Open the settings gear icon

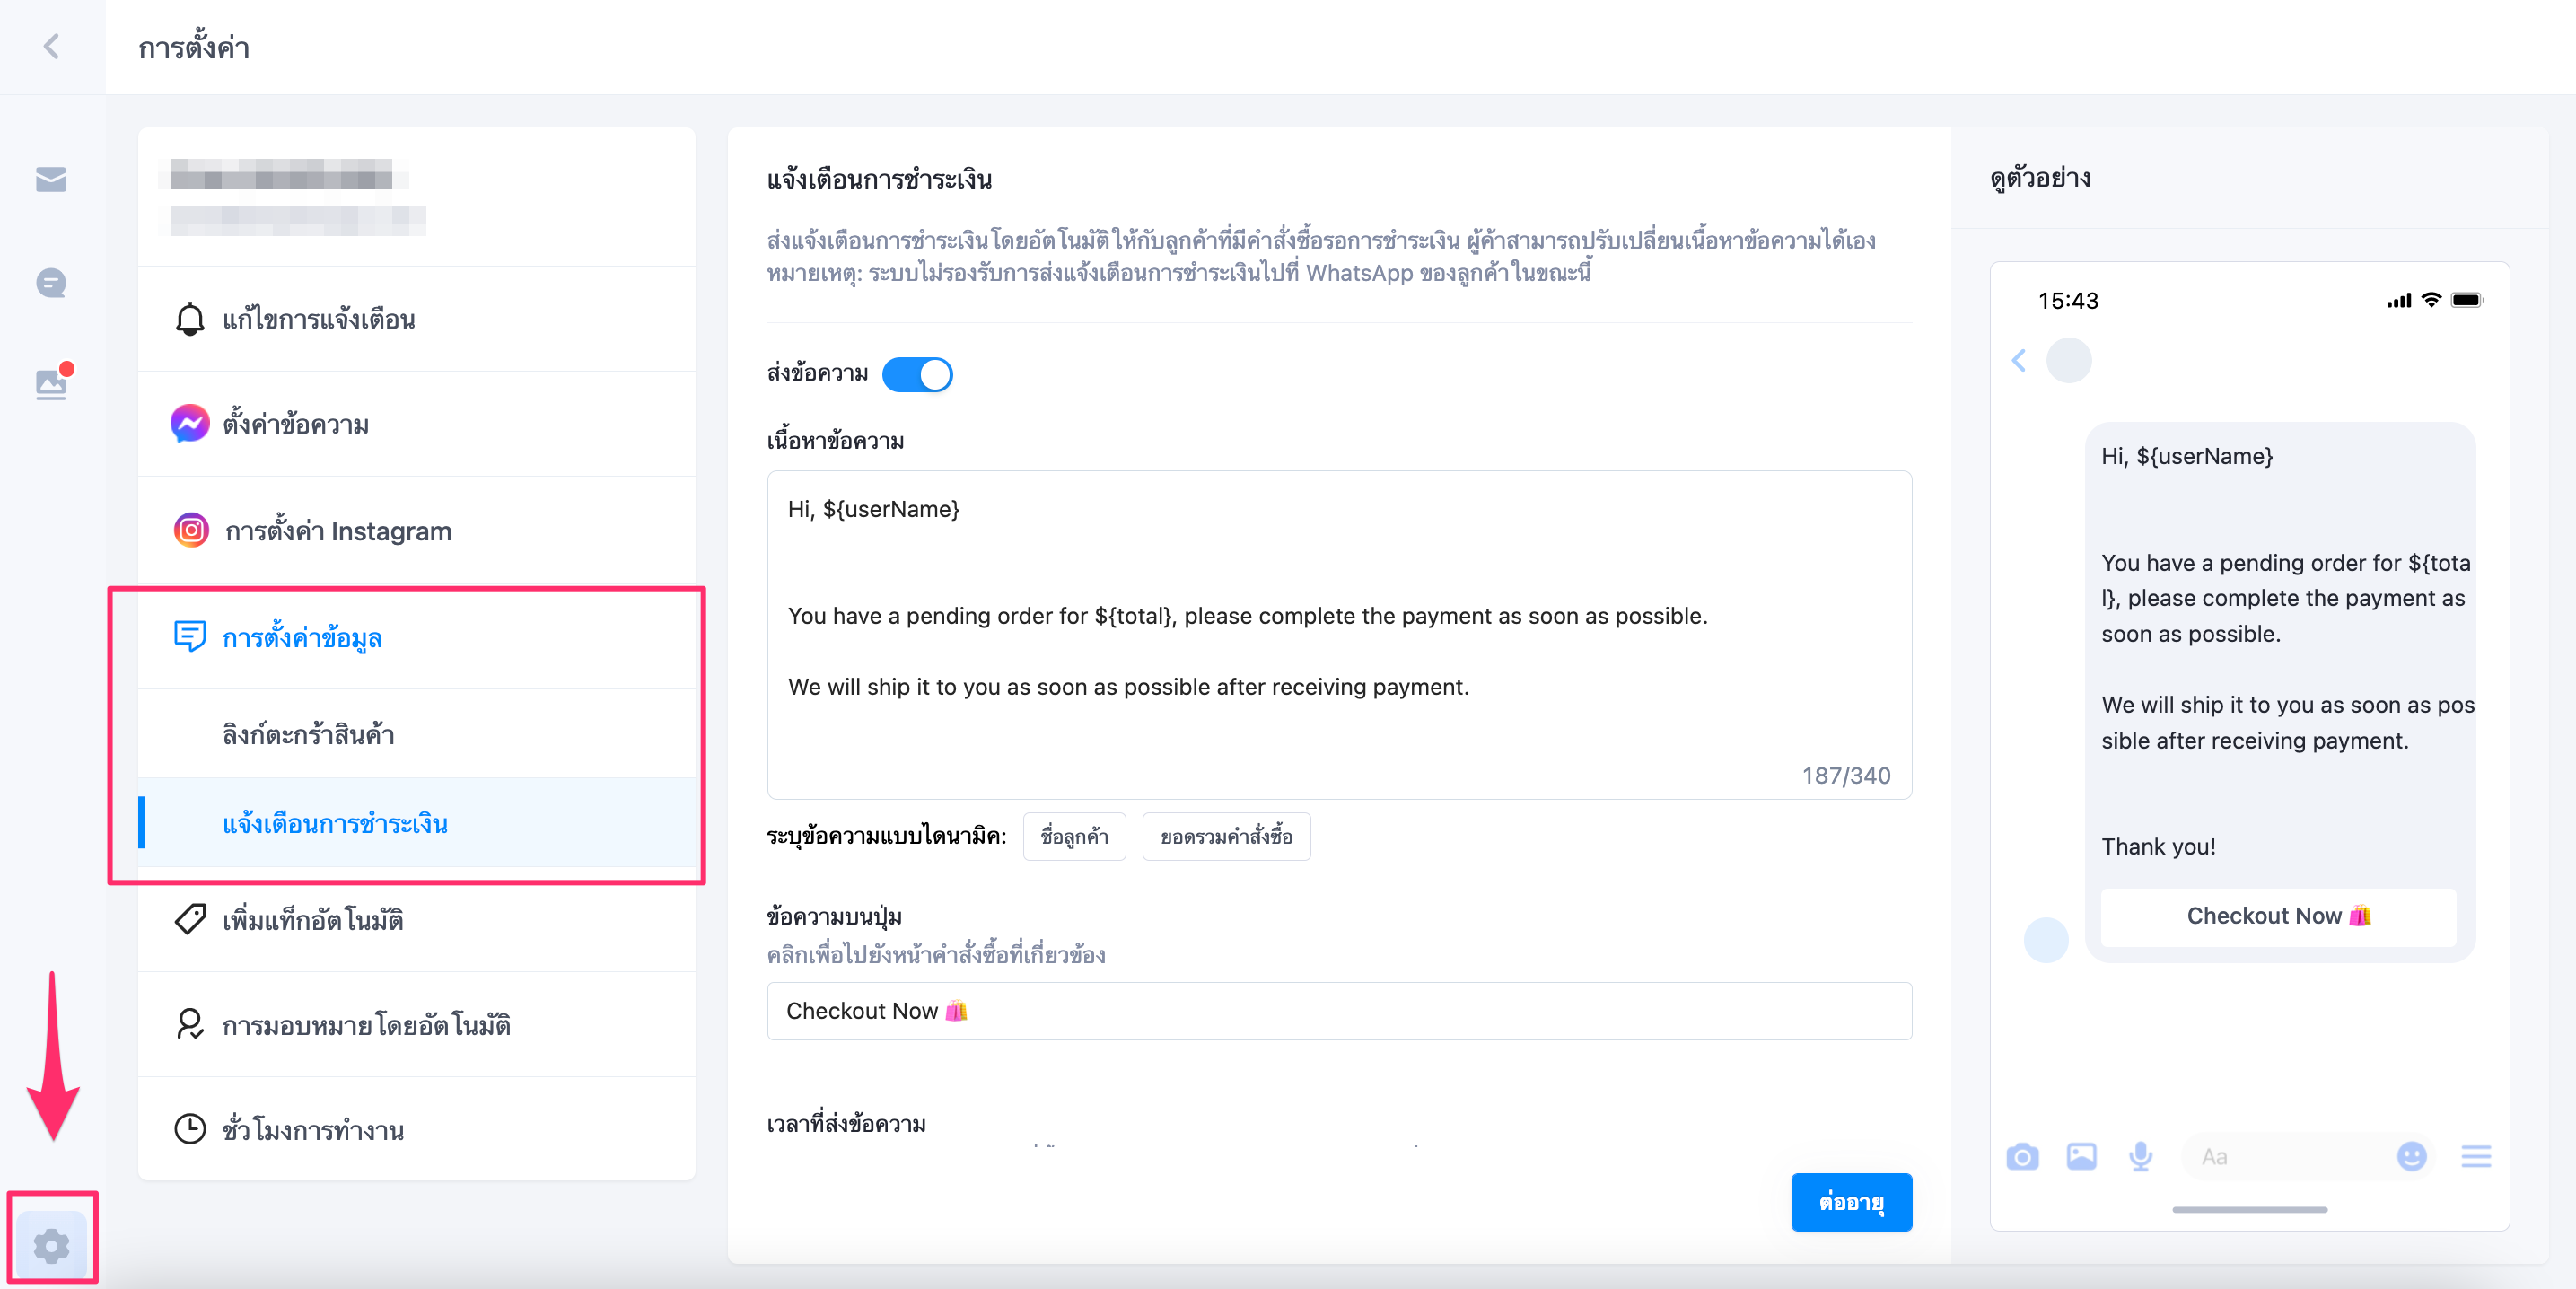(51, 1245)
